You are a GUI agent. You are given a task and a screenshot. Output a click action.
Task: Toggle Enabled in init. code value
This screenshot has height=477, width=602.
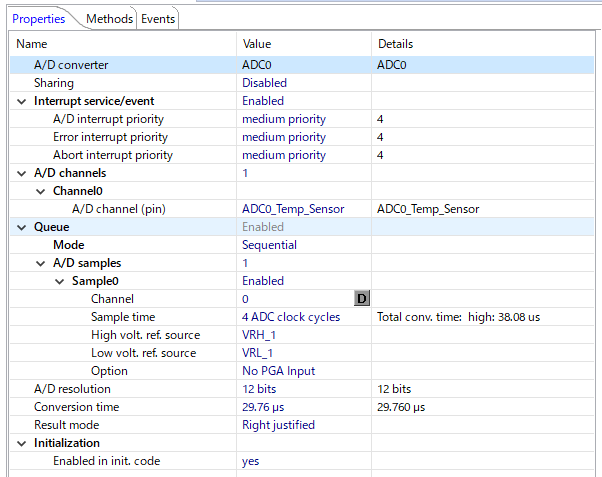point(251,461)
